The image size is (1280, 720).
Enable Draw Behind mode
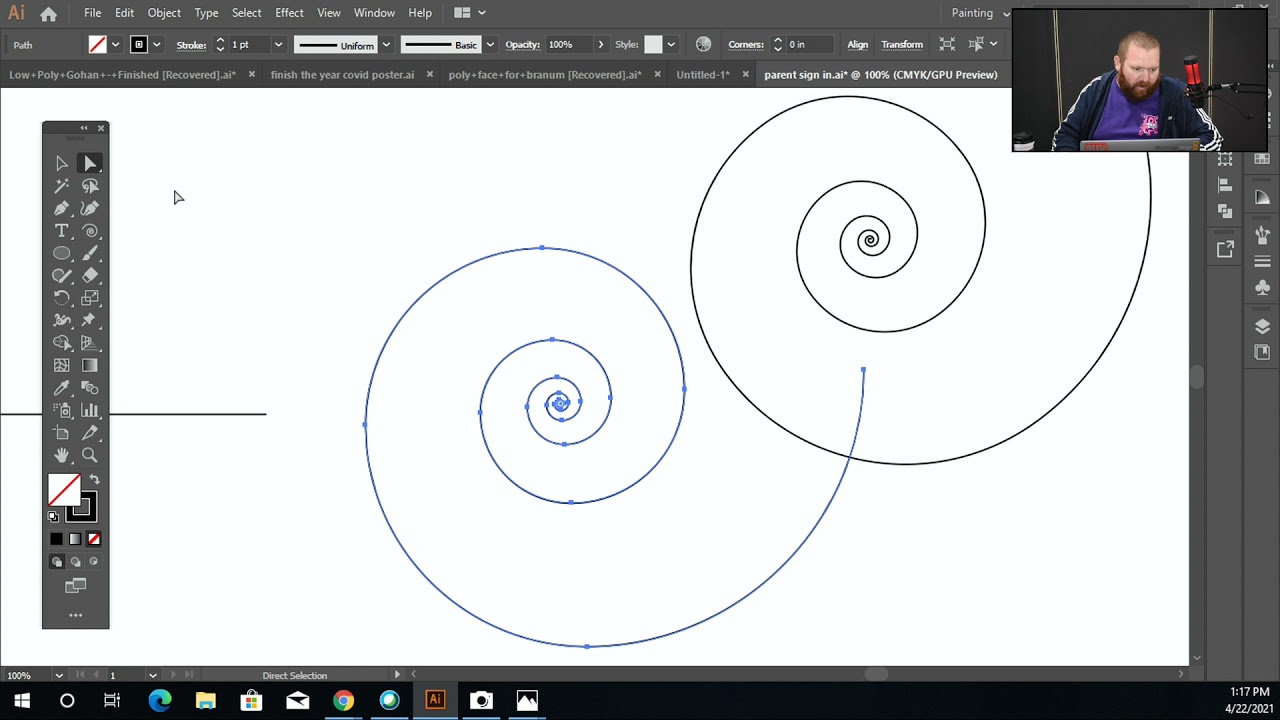click(x=75, y=562)
